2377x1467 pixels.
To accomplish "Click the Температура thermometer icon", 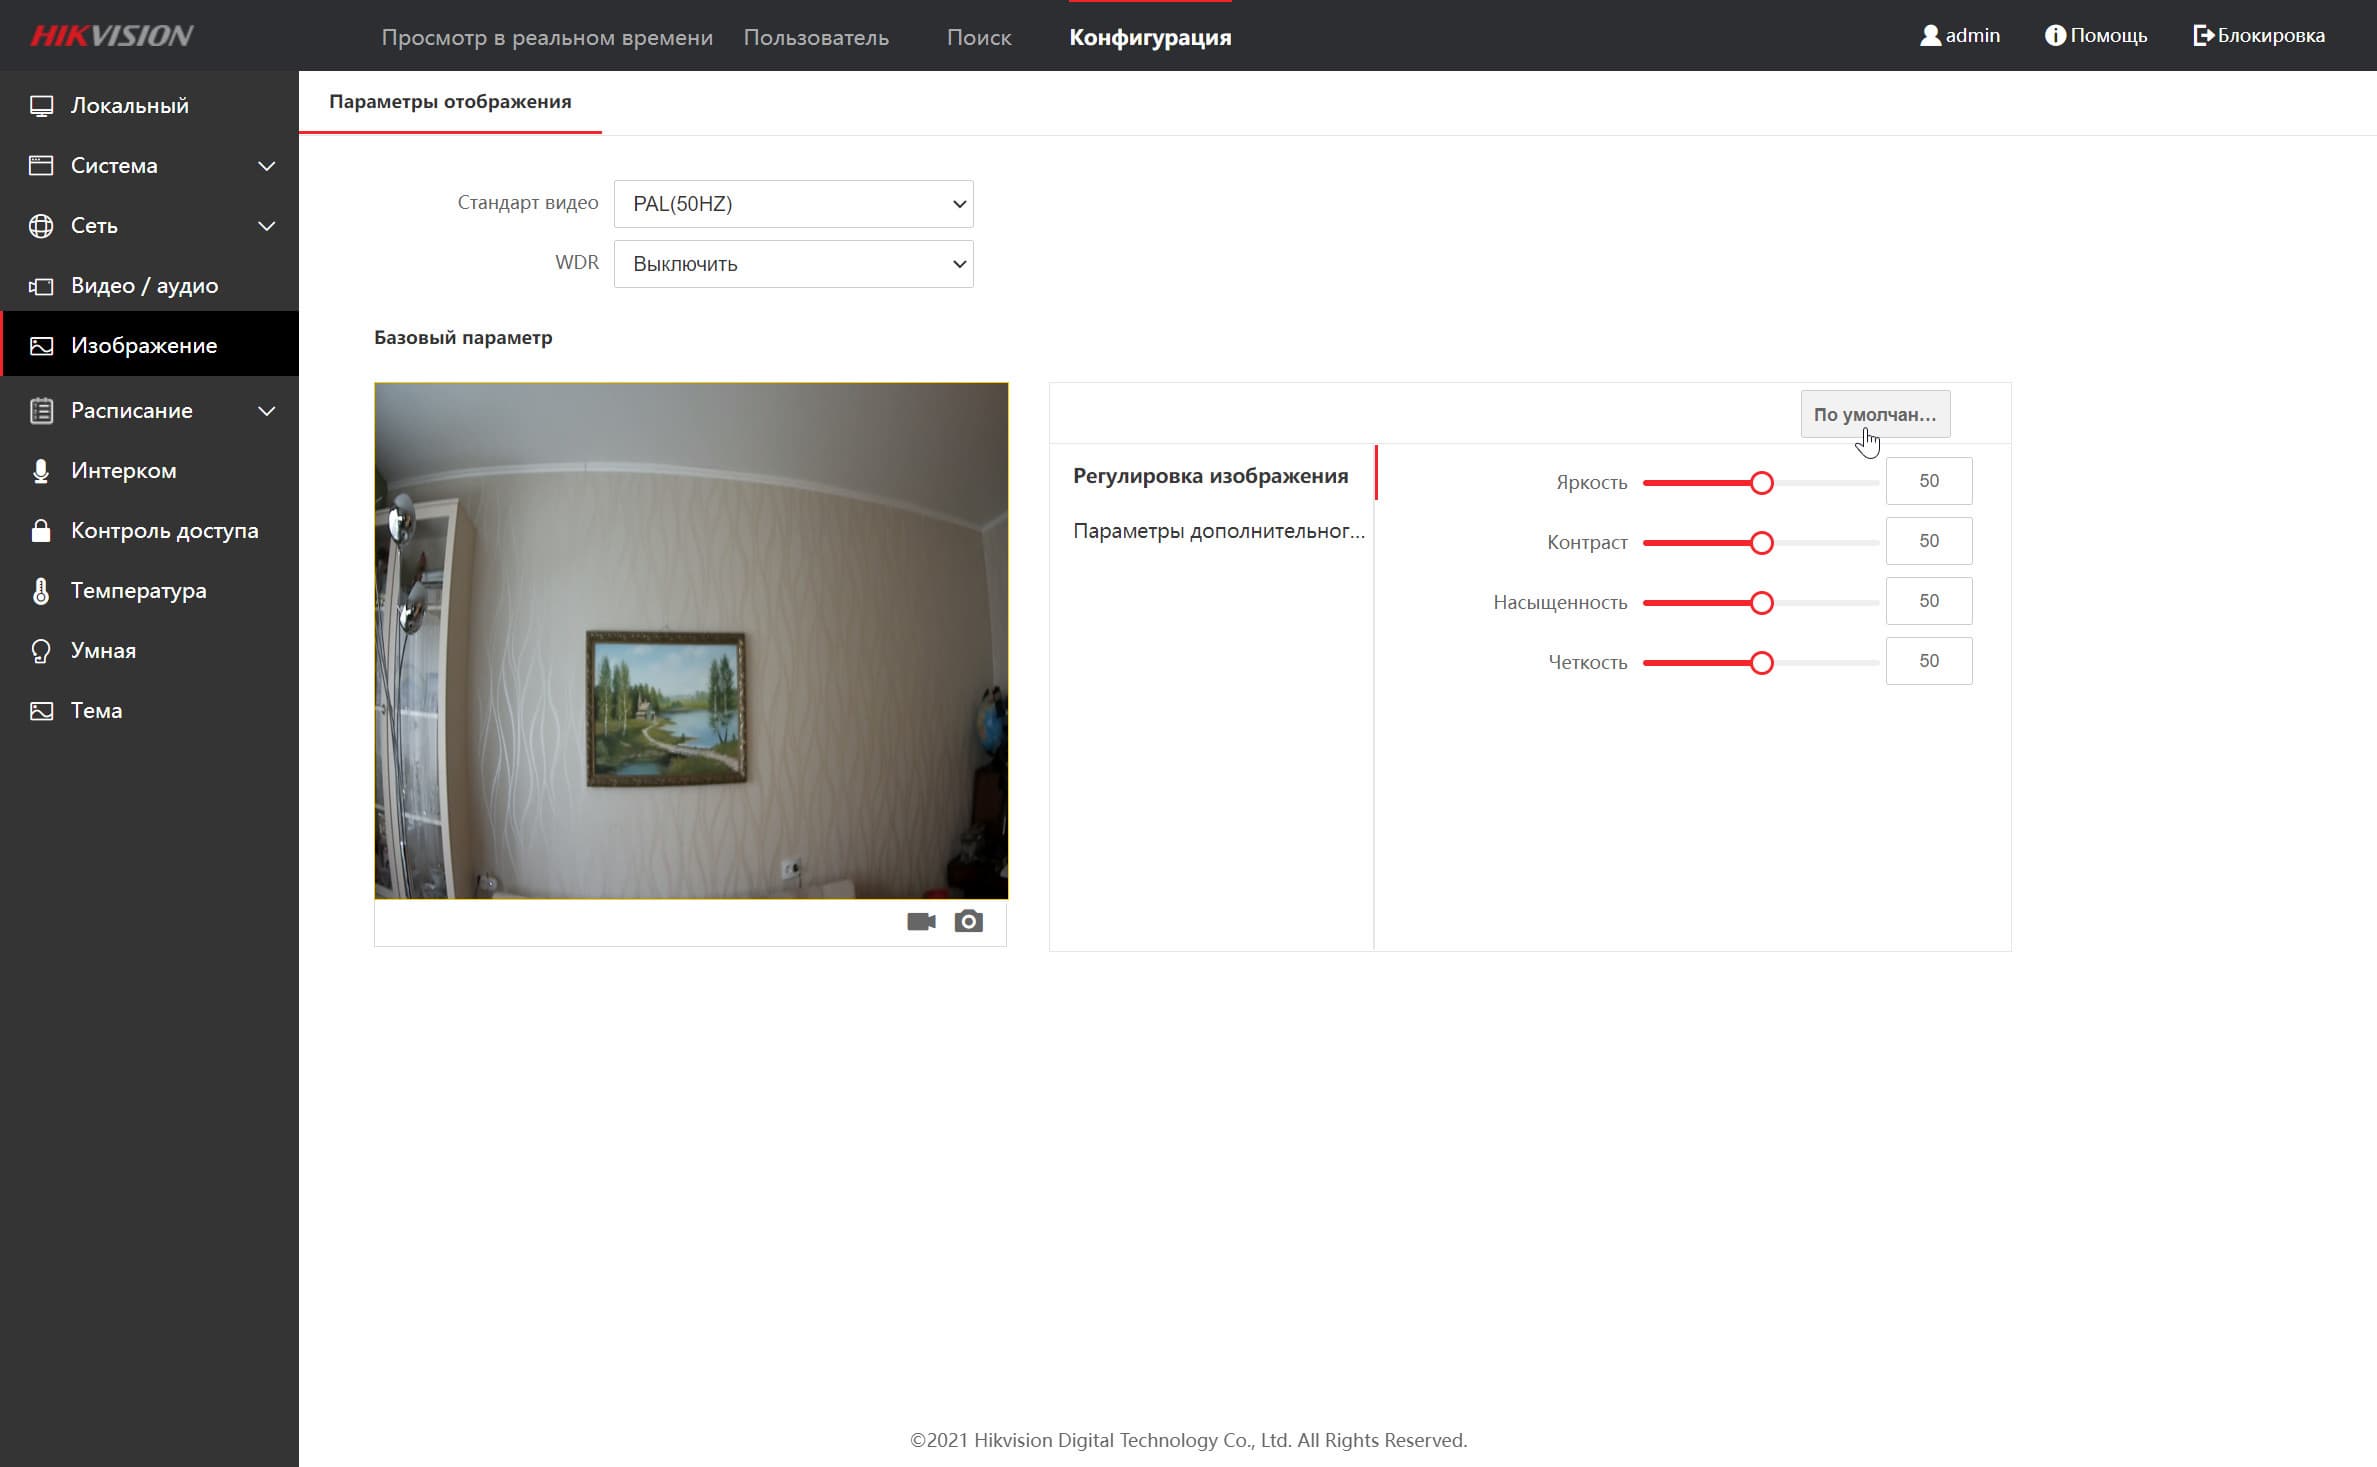I will (41, 591).
